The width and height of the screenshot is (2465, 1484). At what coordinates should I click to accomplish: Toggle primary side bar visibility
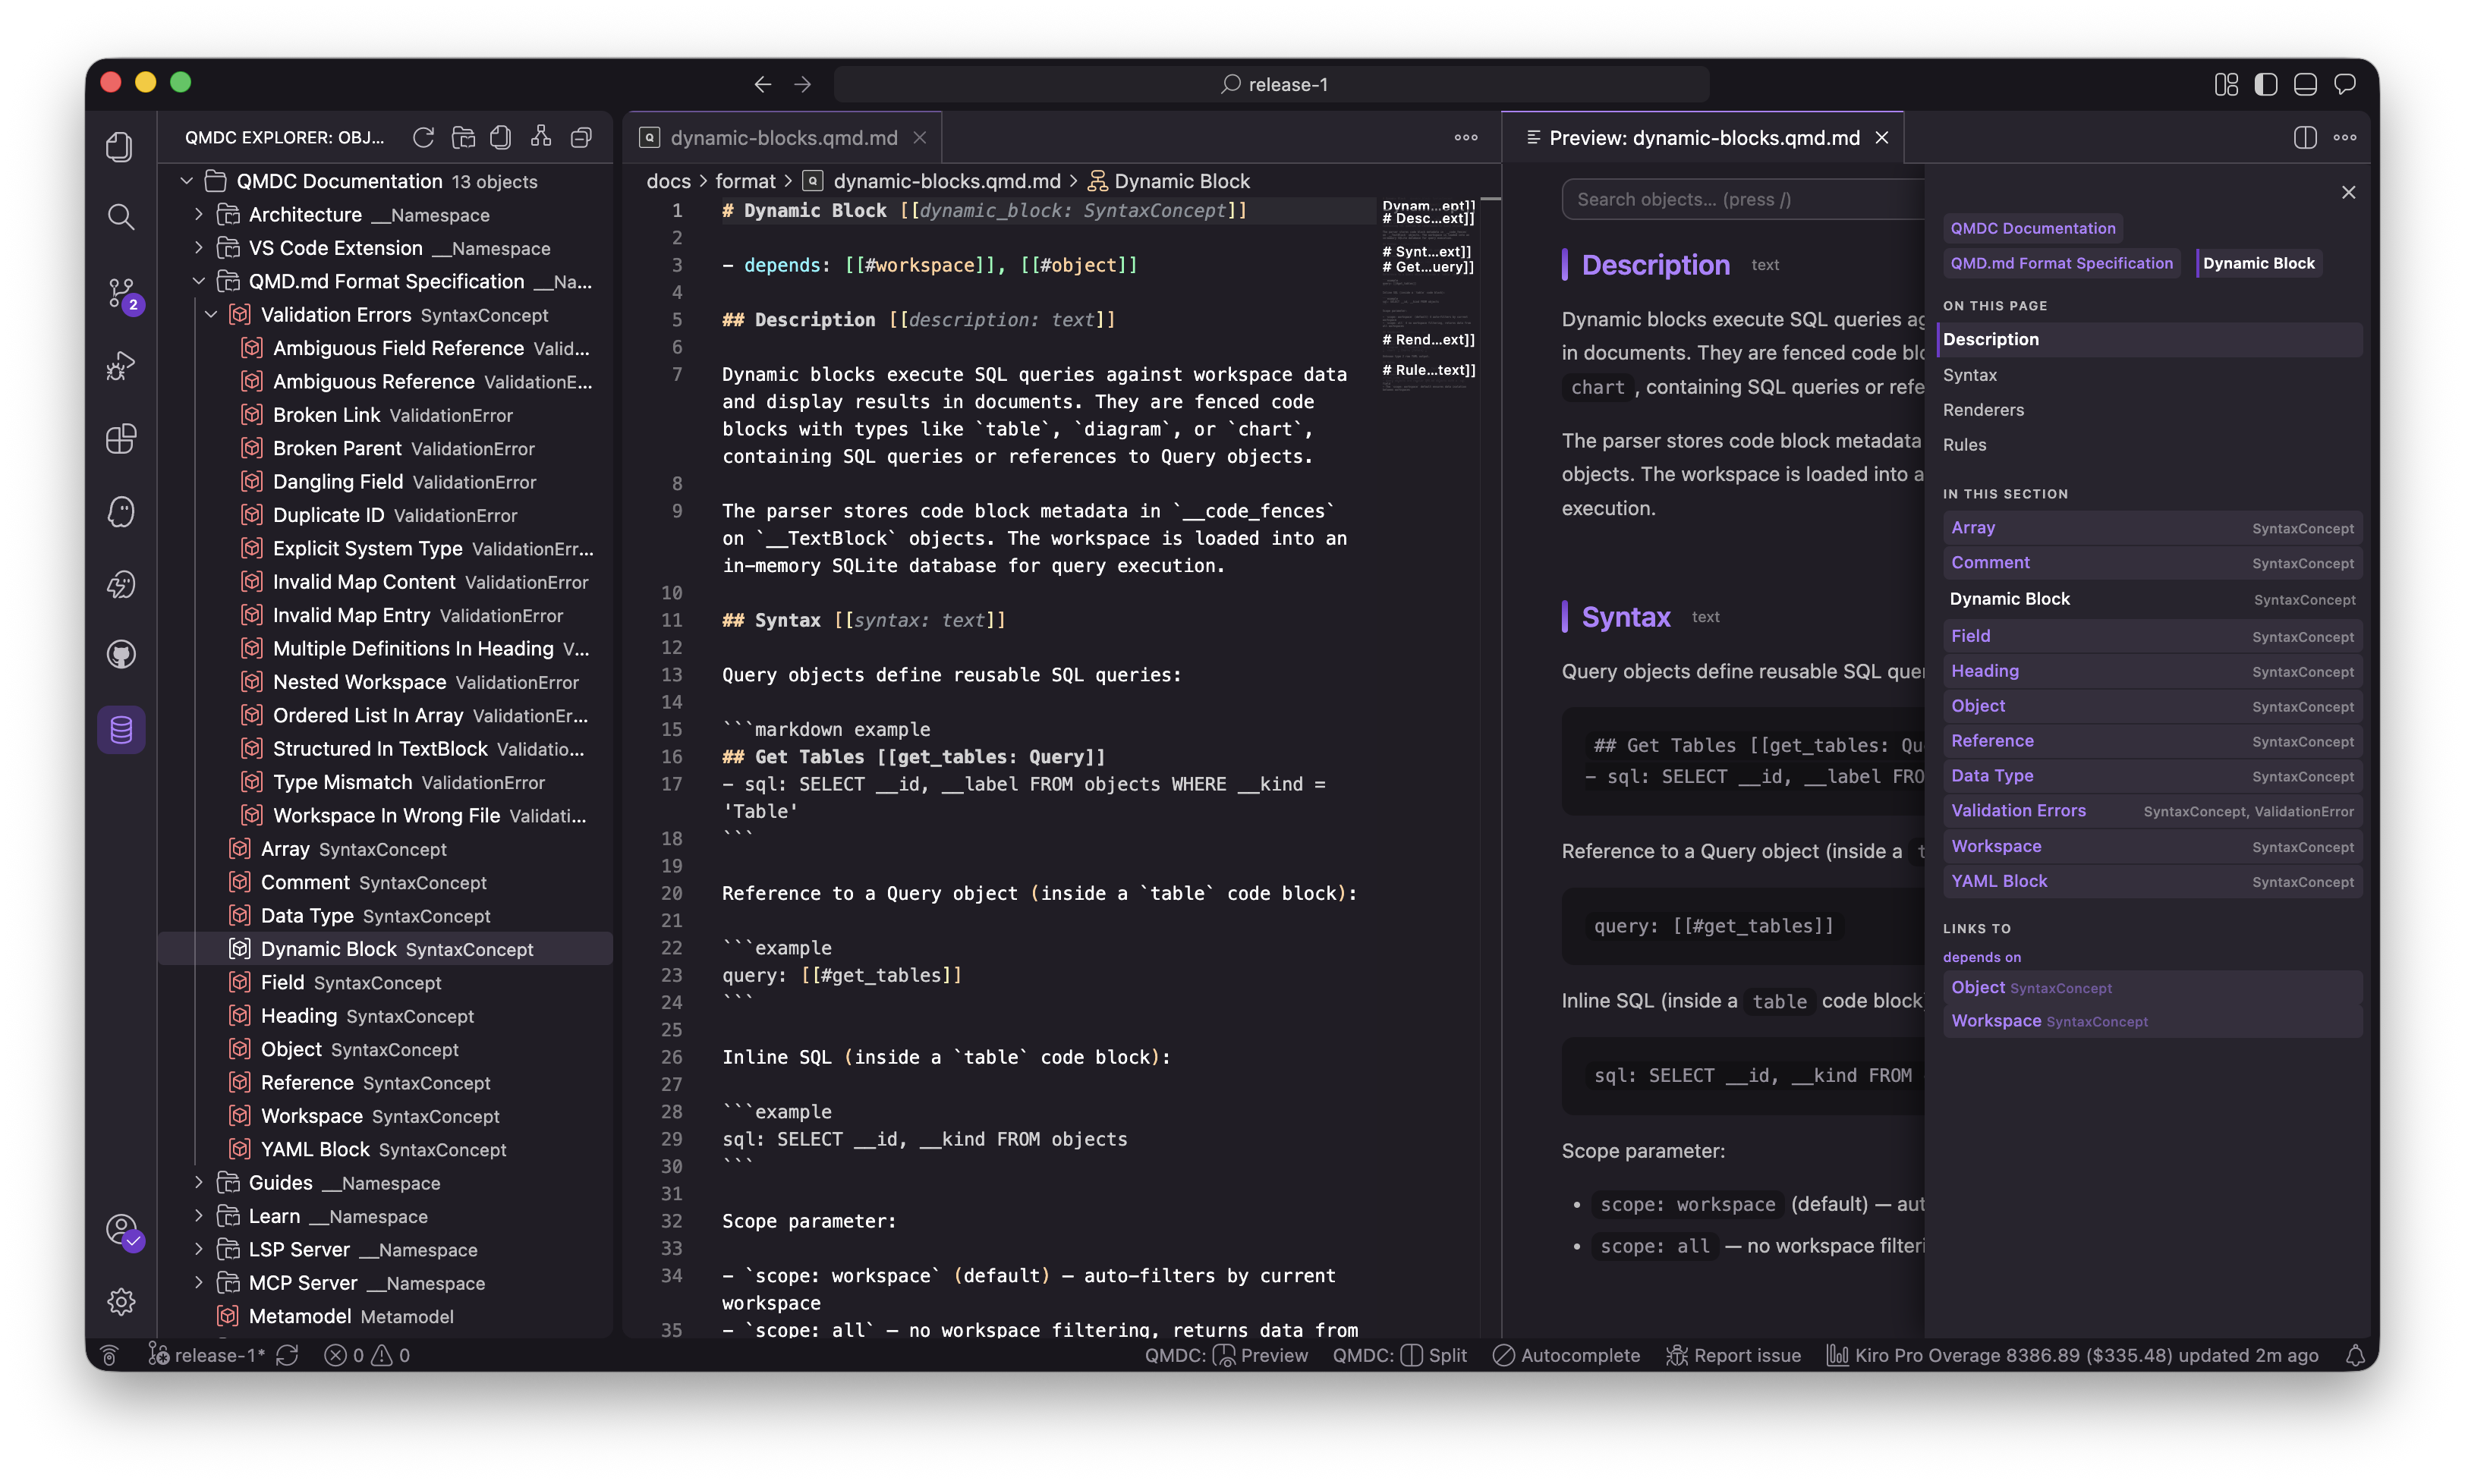[2266, 84]
